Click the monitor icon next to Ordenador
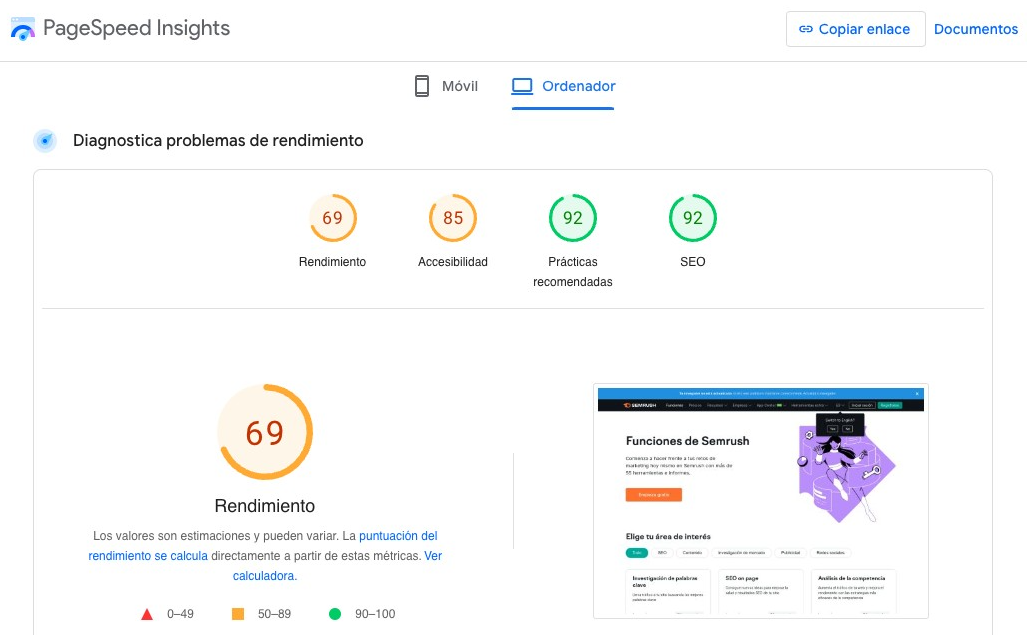This screenshot has height=635, width=1027. tap(521, 86)
